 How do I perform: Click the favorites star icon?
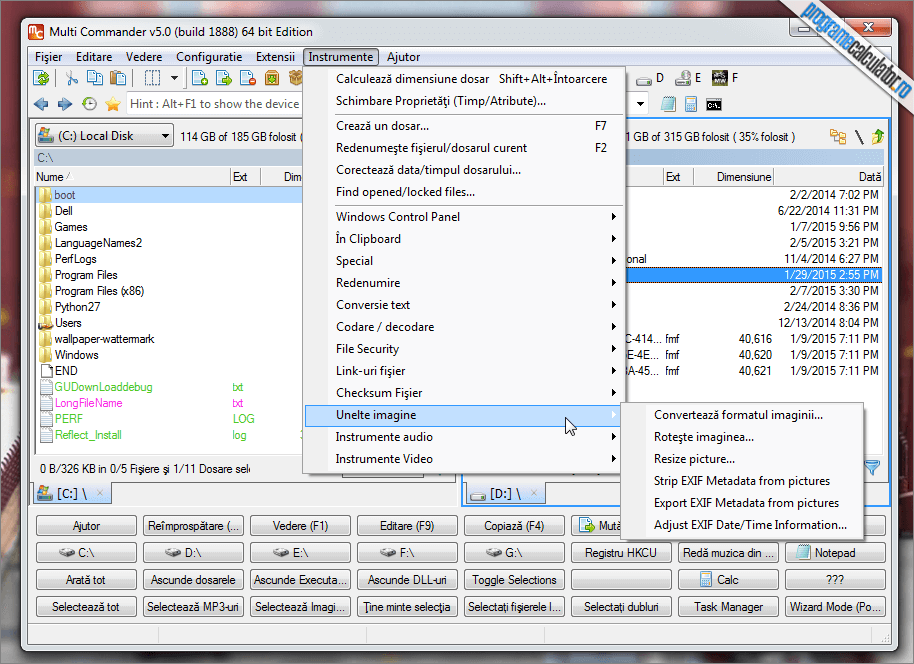click(113, 104)
